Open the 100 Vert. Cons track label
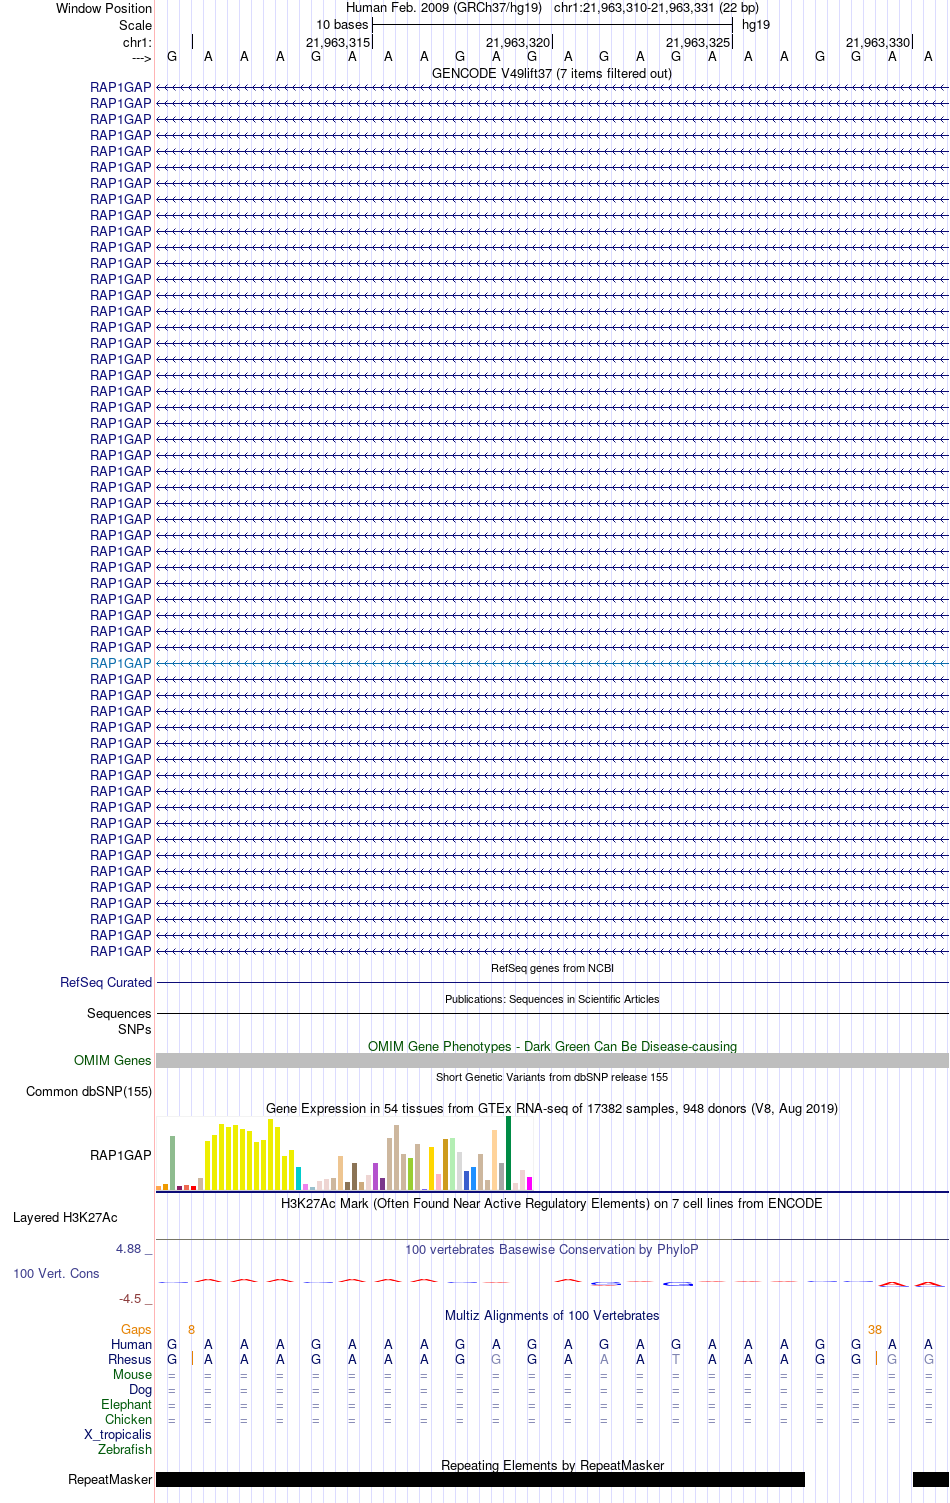This screenshot has height=1503, width=950. click(56, 1273)
